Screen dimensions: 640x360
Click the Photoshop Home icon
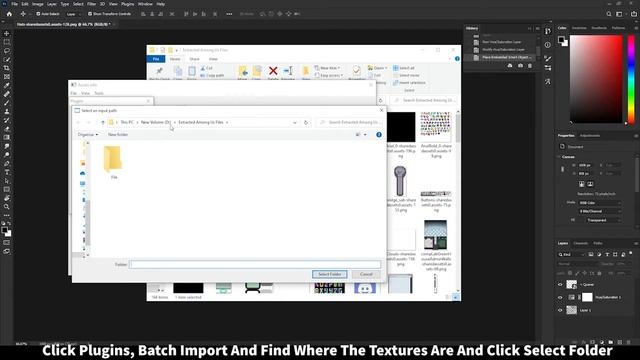point(9,14)
